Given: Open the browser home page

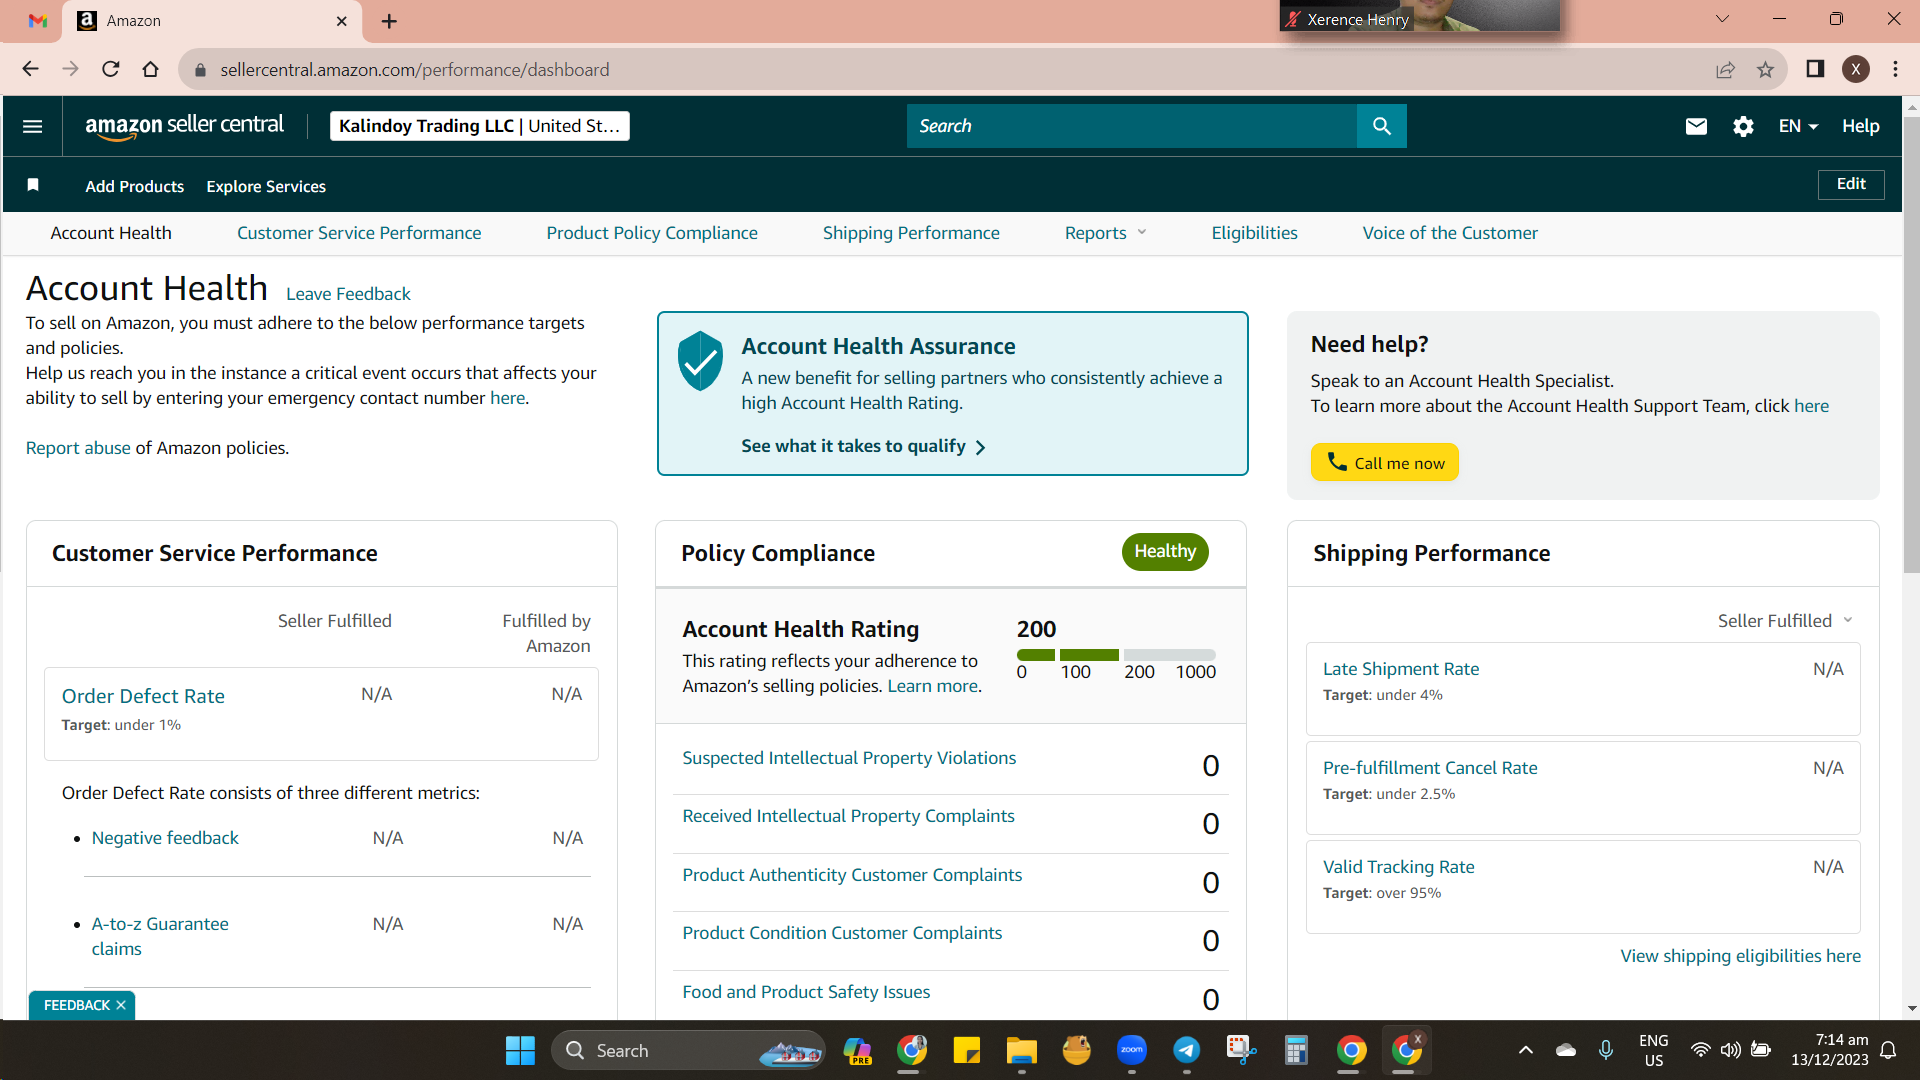Looking at the screenshot, I should (150, 69).
